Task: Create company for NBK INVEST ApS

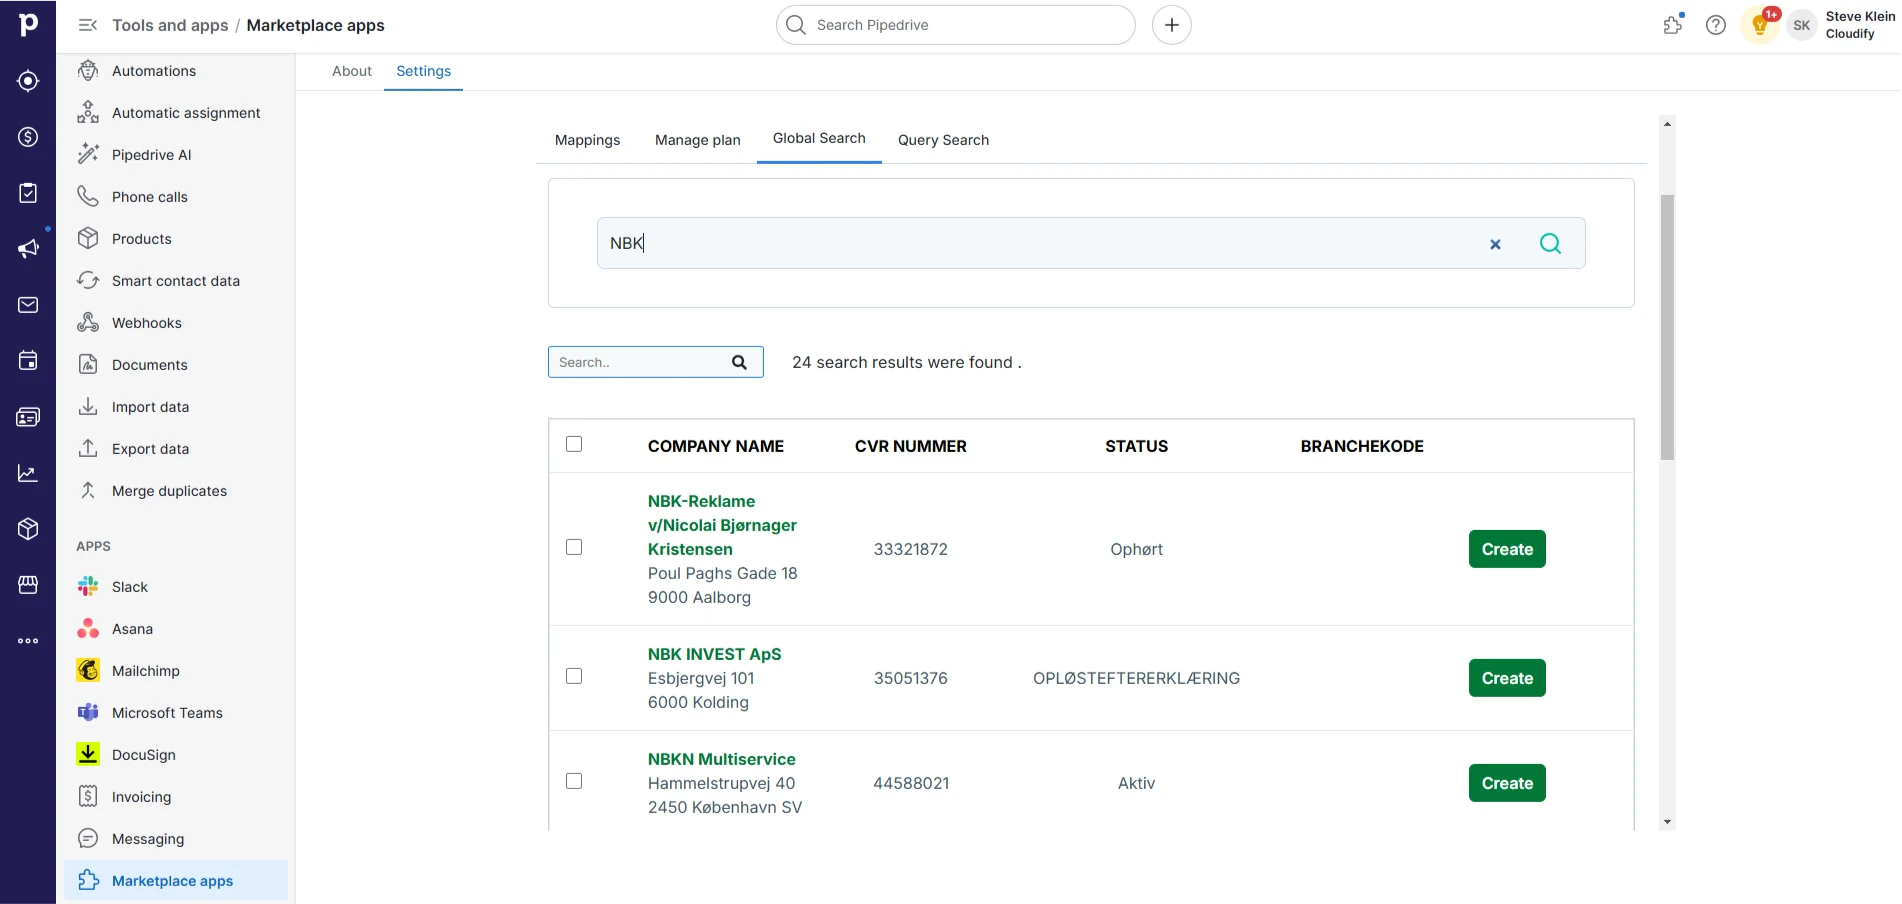Action: point(1507,678)
